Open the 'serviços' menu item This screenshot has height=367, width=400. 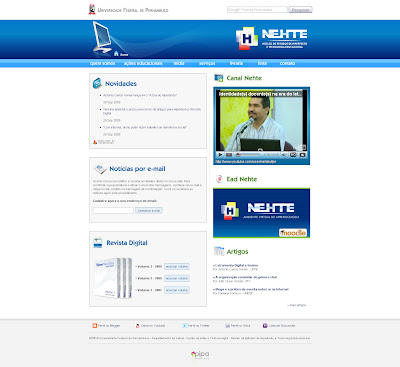[207, 63]
